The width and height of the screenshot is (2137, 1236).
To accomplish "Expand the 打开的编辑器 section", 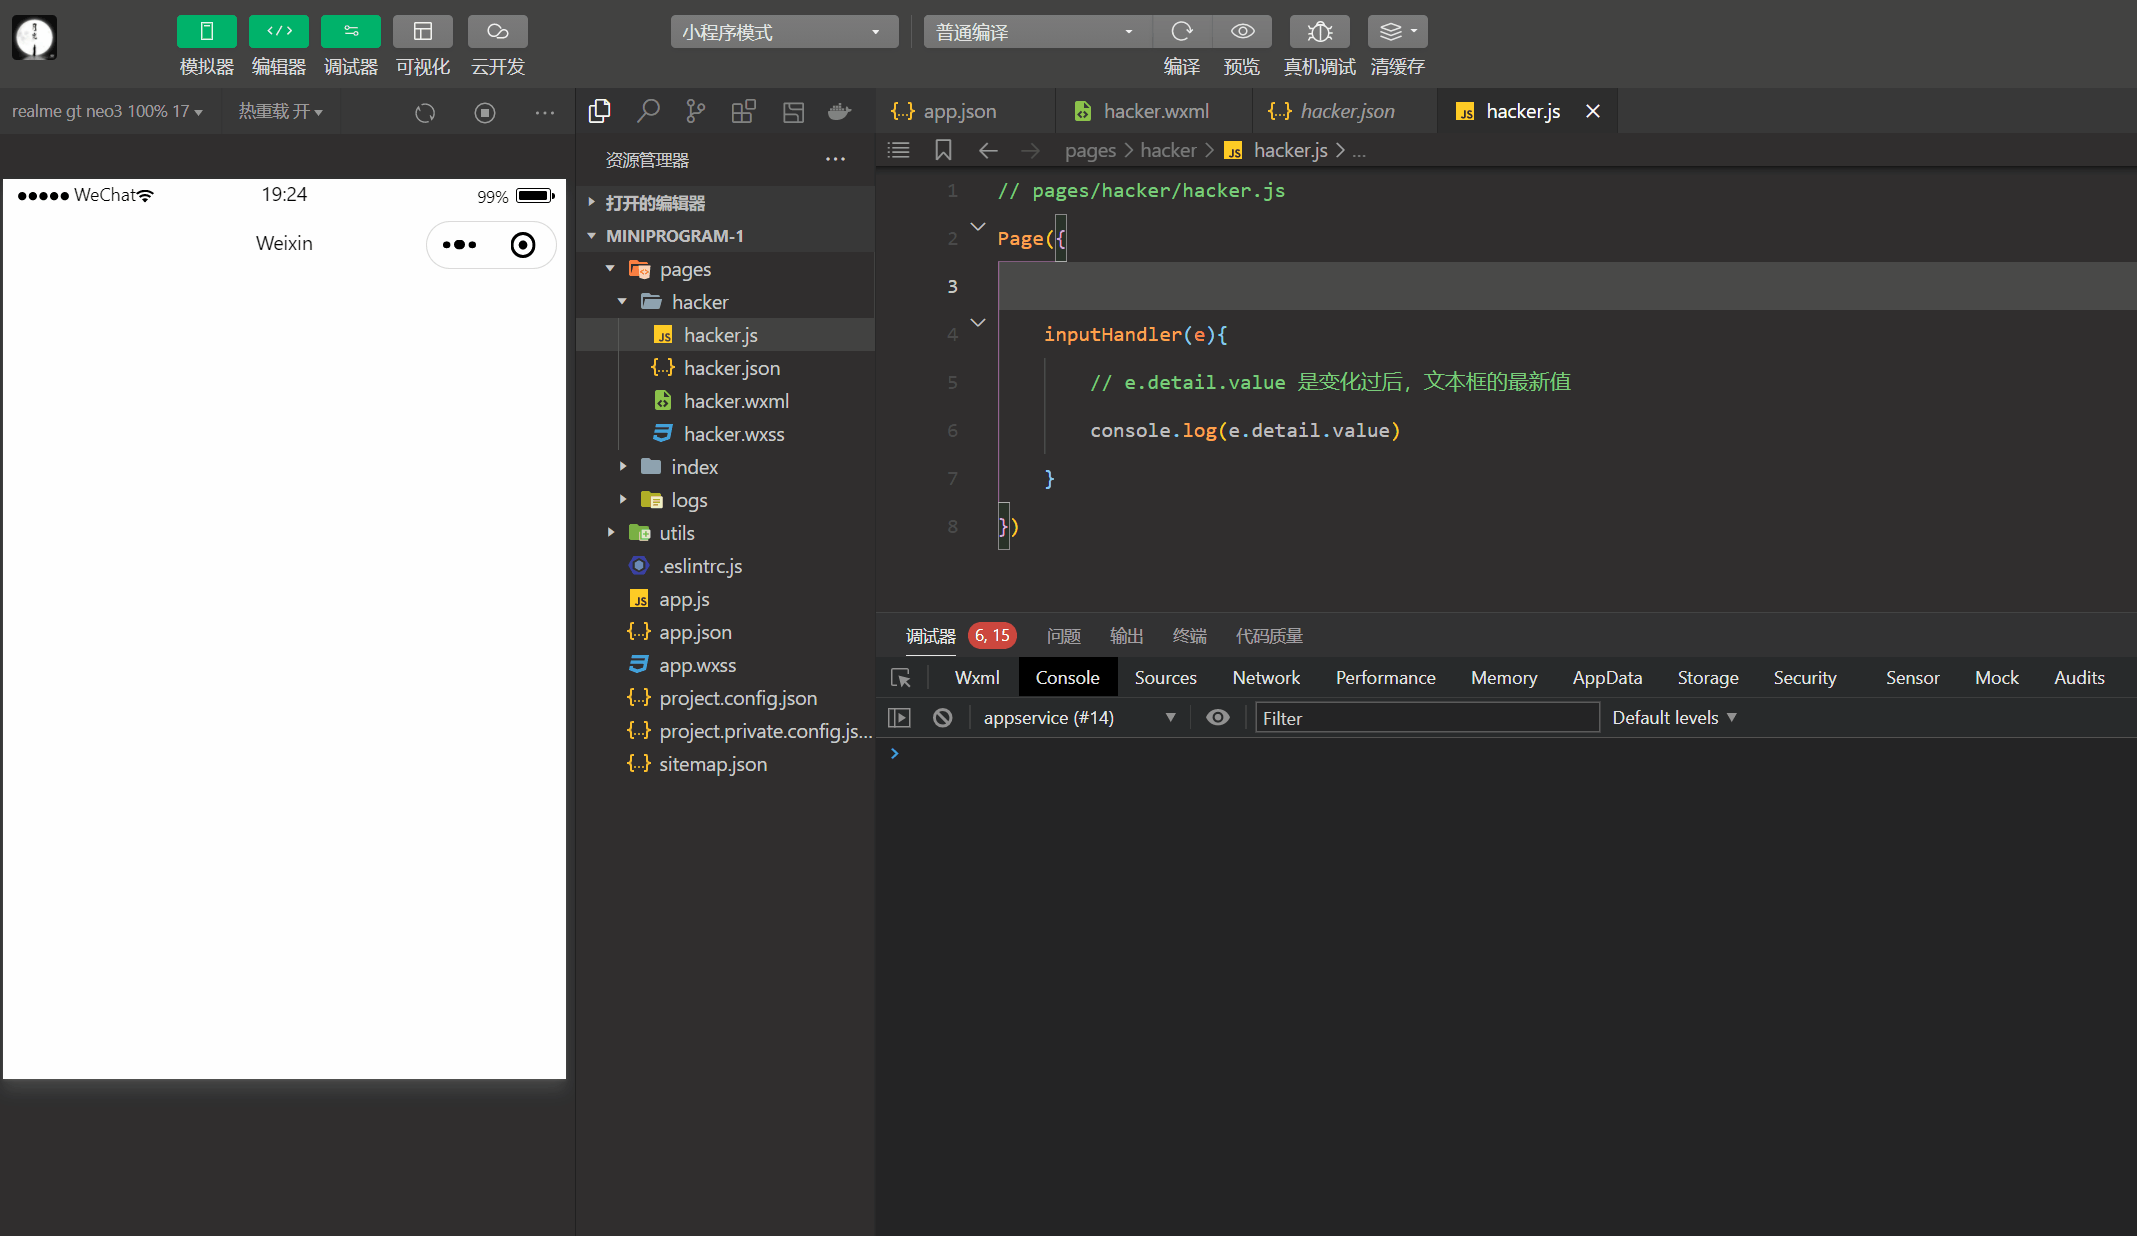I will pyautogui.click(x=726, y=202).
